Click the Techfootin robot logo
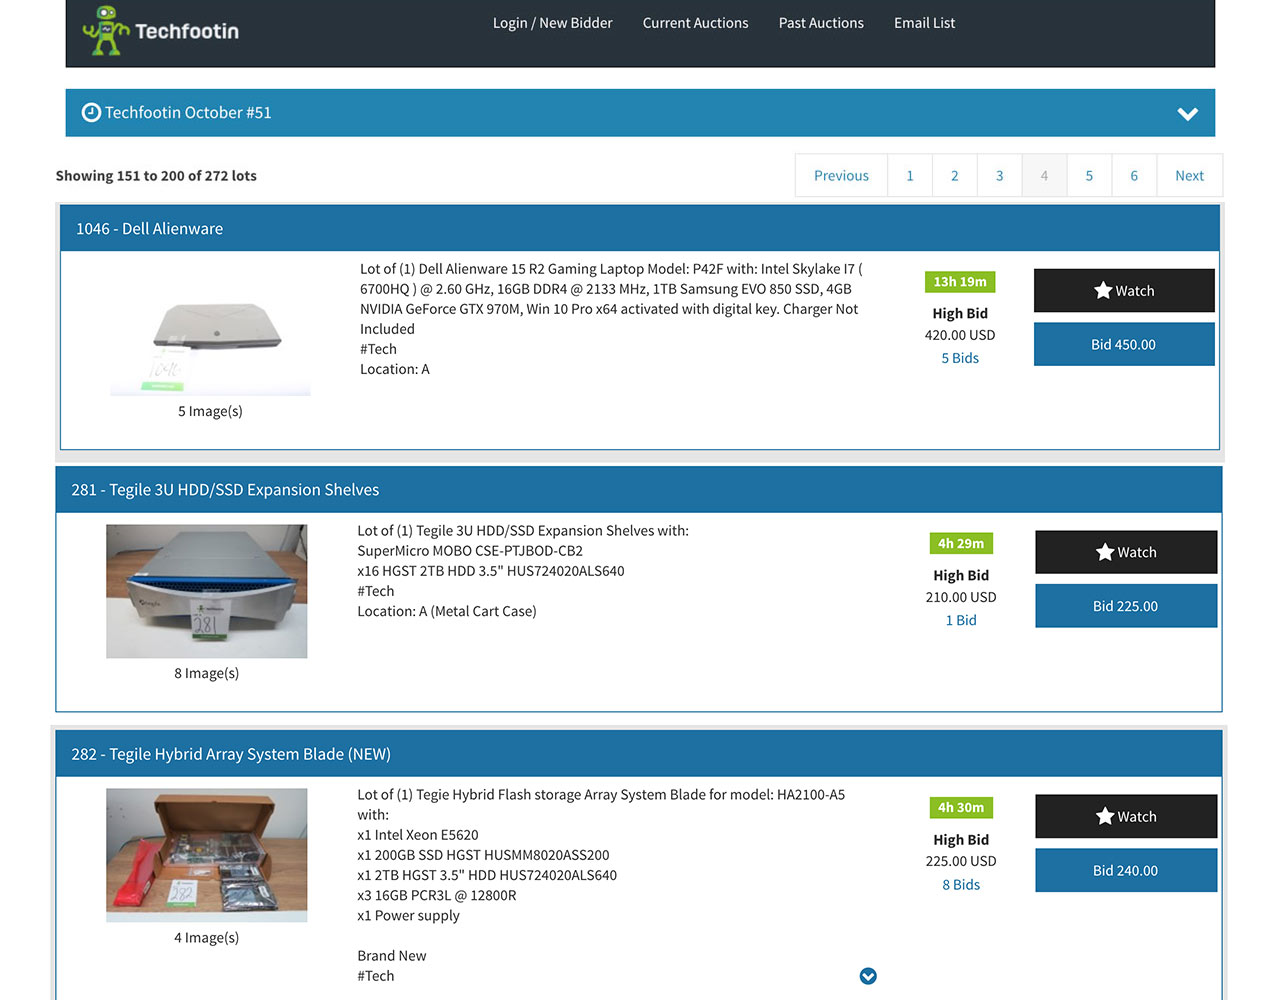Screen dimensions: 1280x1000 click(160, 30)
